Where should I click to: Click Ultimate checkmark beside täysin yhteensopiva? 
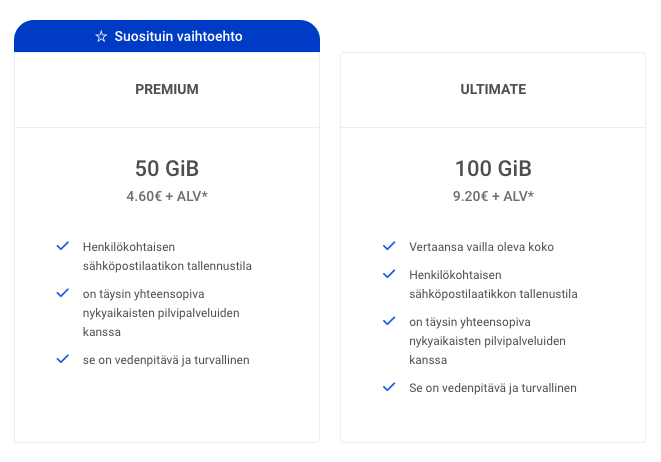388,322
